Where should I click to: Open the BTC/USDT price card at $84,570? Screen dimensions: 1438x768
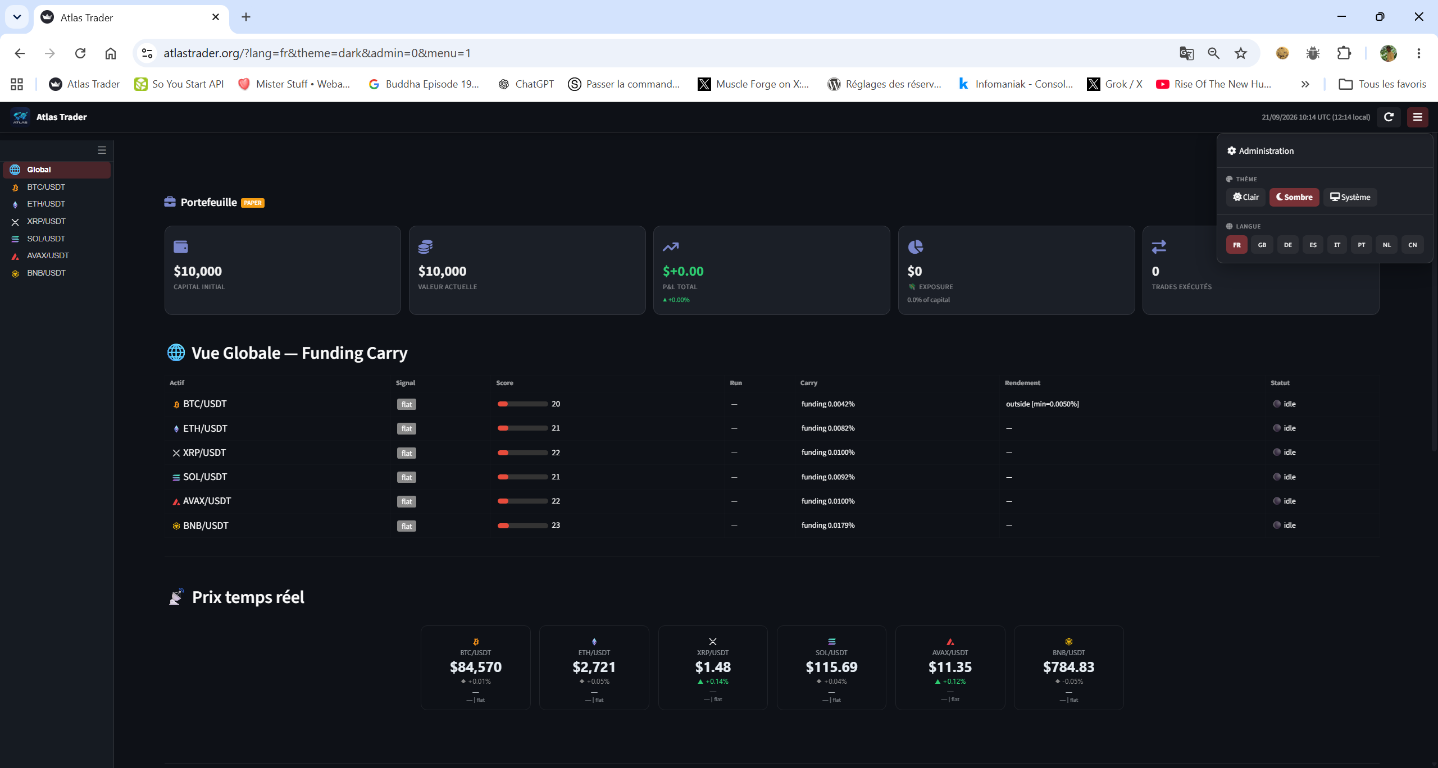475,668
